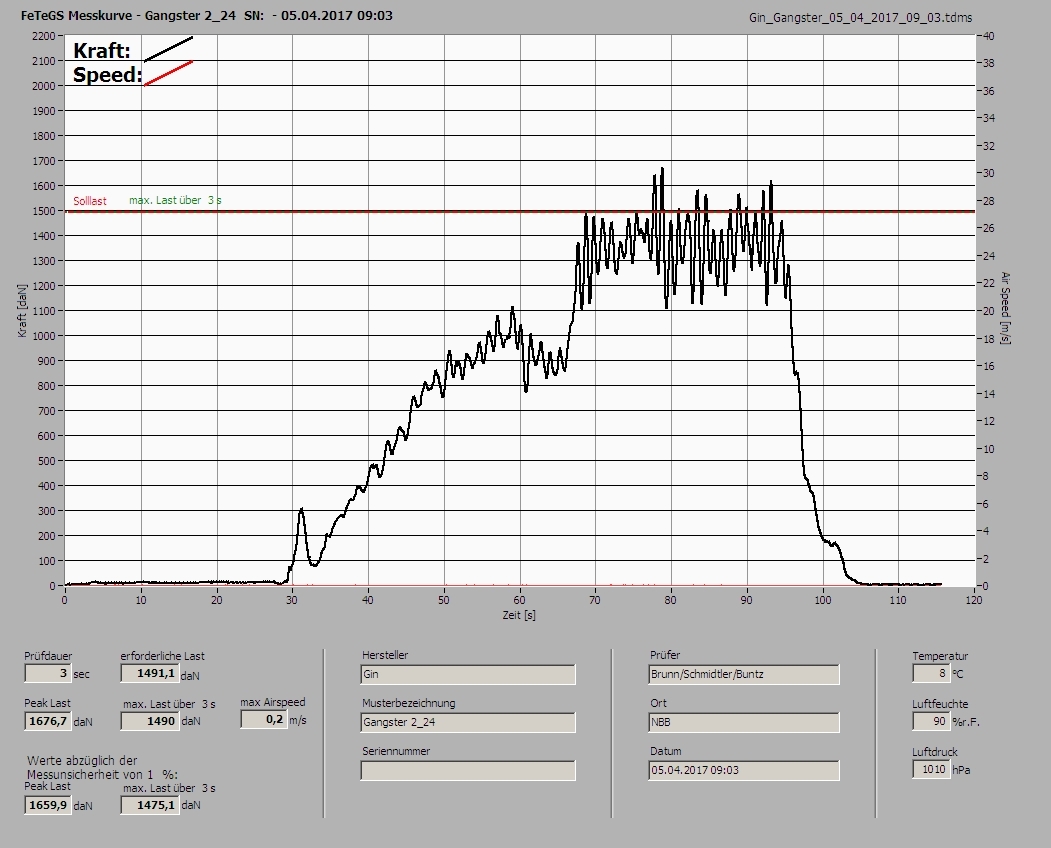Click the 2200 tick on Kraft axis
Screen dimensions: 1051x848
43,36
